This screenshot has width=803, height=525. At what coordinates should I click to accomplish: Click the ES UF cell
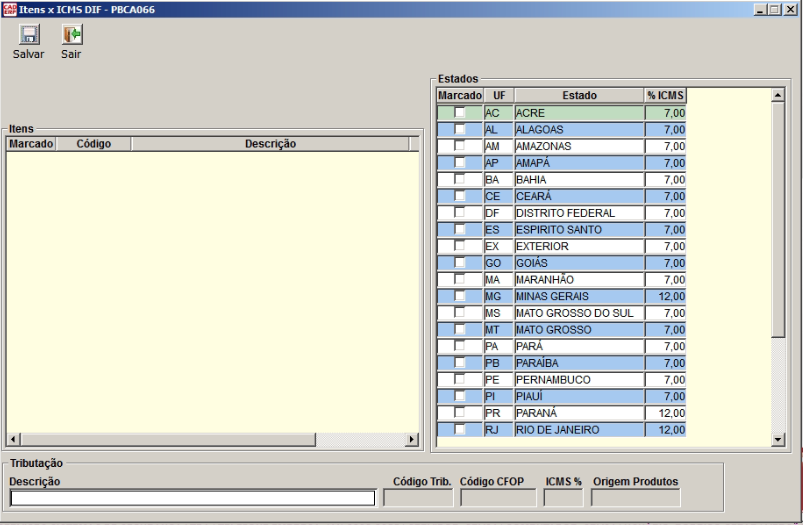pos(499,230)
